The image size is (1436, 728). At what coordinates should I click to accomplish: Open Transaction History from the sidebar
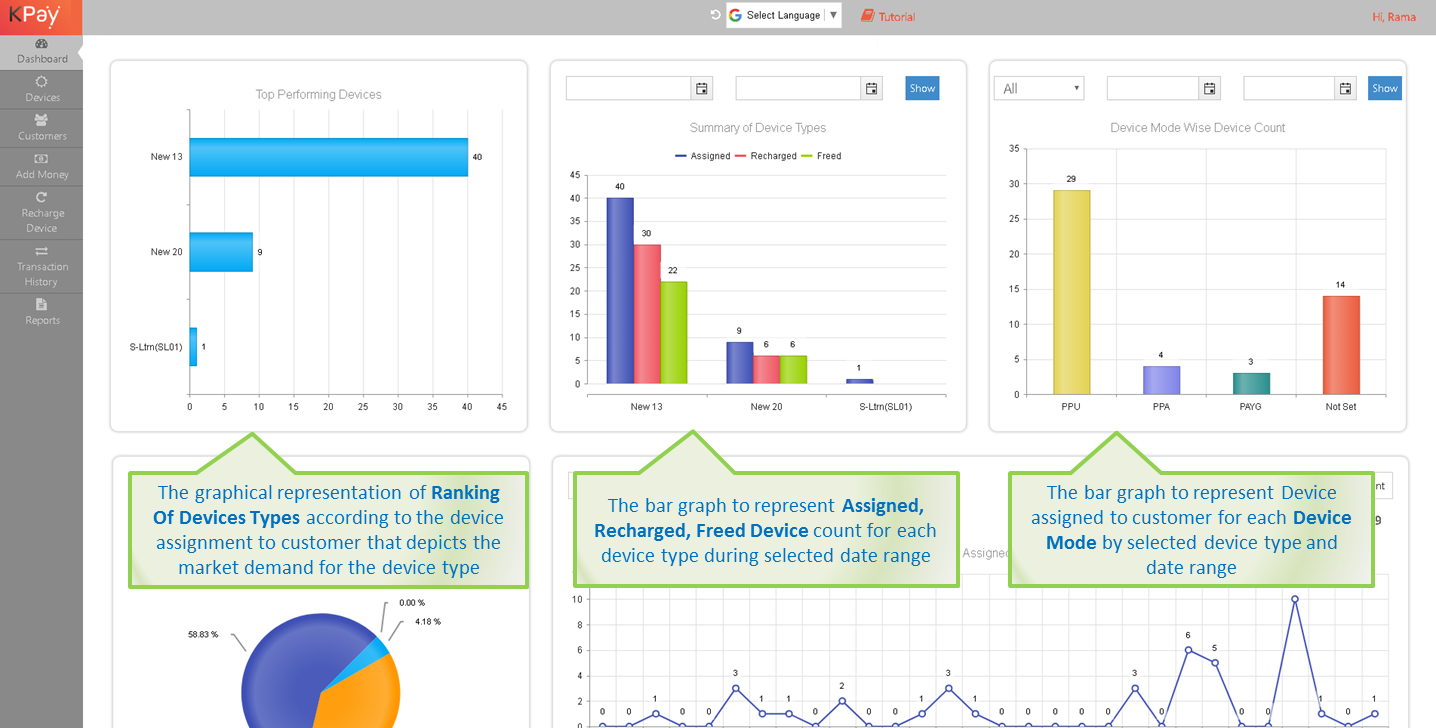click(x=41, y=267)
